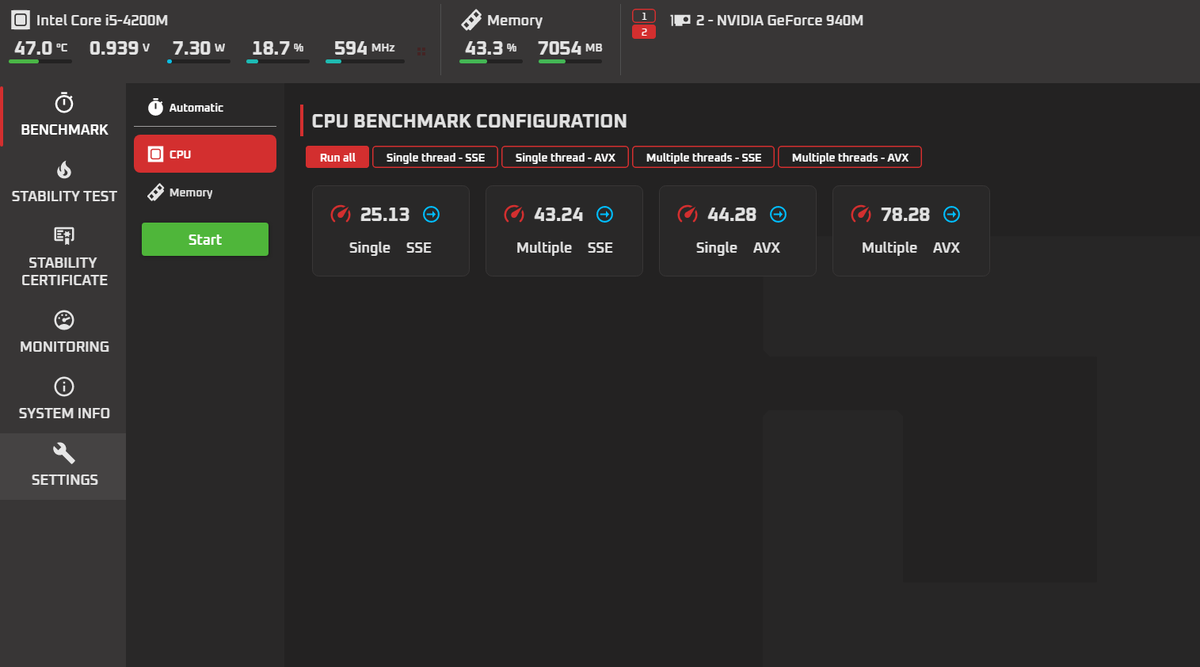This screenshot has width=1200, height=667.
Task: Click the Settings wrench icon
Action: 64,453
